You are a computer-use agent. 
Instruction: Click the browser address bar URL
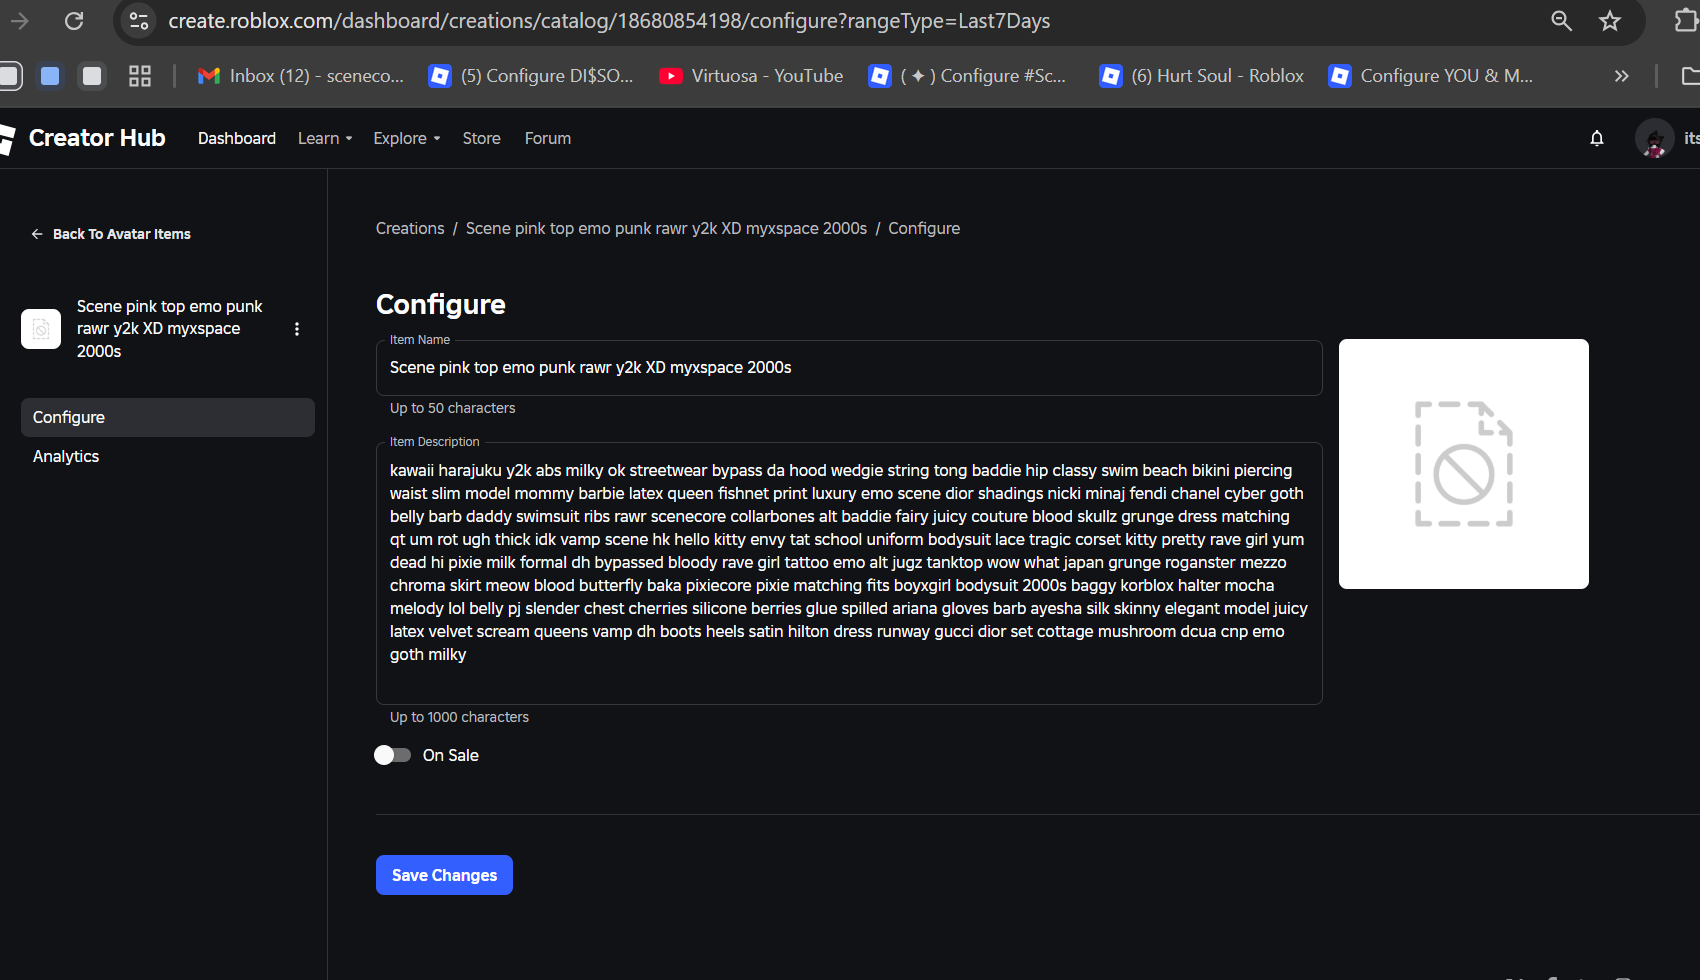pos(609,21)
